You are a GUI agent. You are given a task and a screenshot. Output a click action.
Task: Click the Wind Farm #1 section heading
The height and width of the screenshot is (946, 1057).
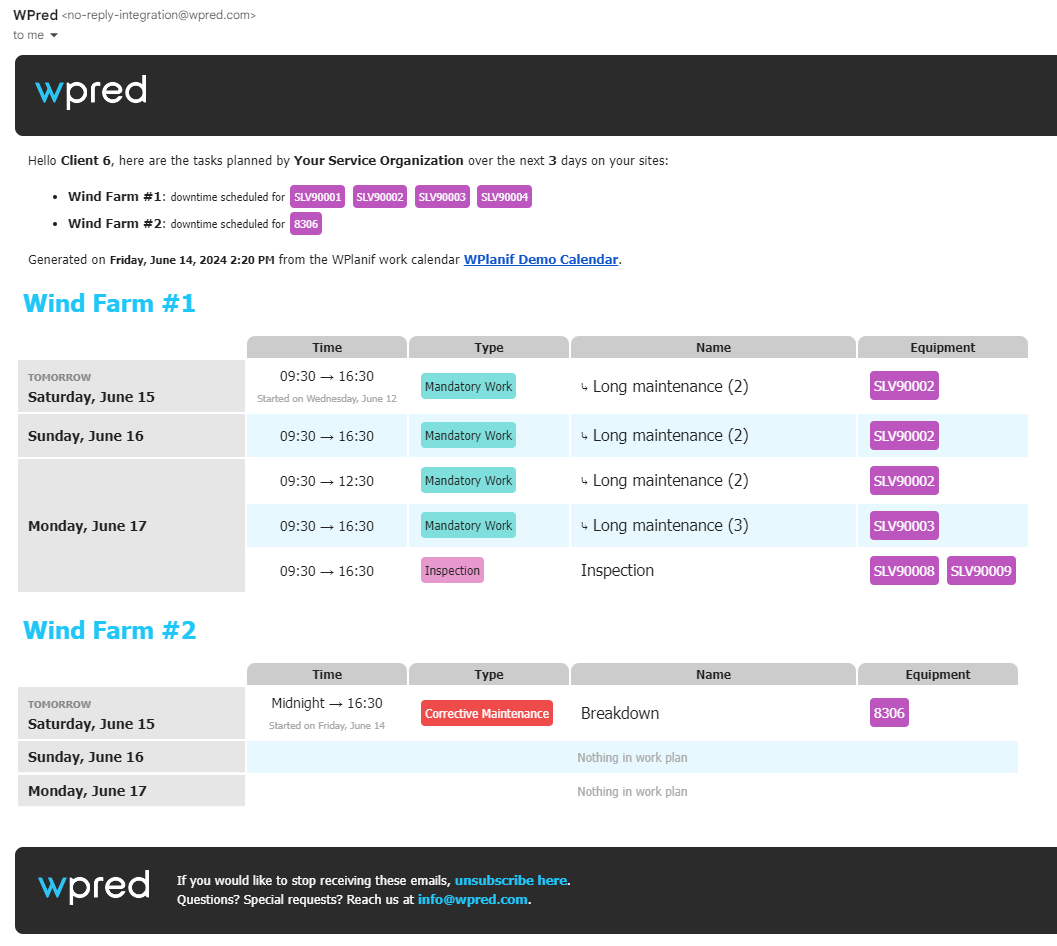click(109, 302)
